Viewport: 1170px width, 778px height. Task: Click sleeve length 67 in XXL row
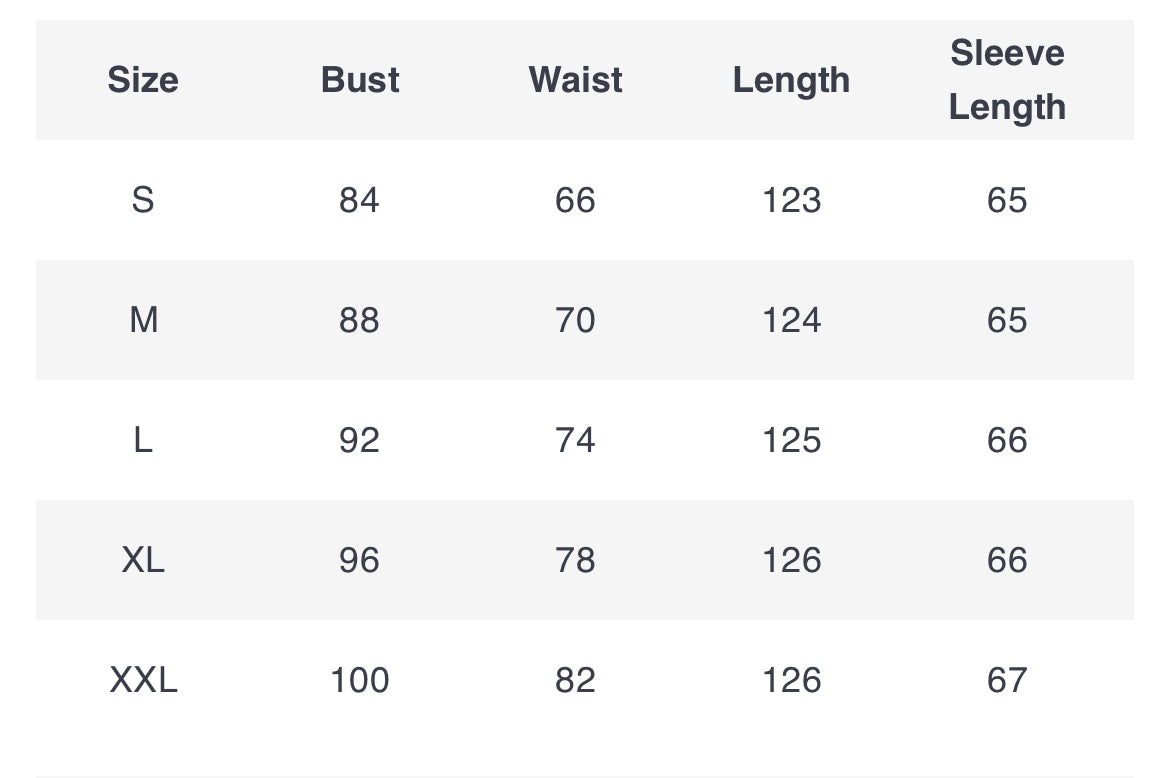[x=1007, y=680]
